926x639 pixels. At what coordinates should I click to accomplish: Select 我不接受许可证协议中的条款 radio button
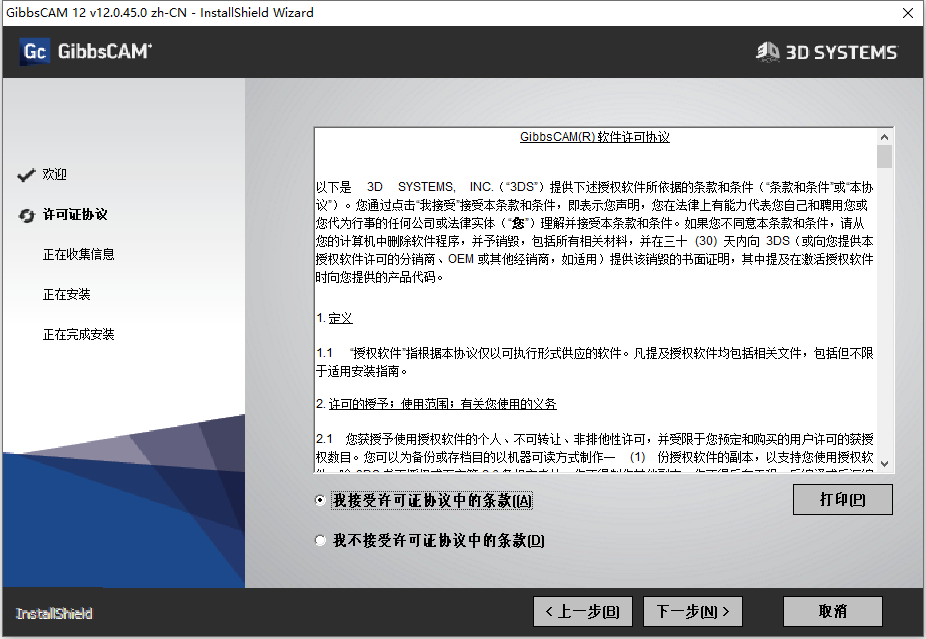tap(320, 540)
